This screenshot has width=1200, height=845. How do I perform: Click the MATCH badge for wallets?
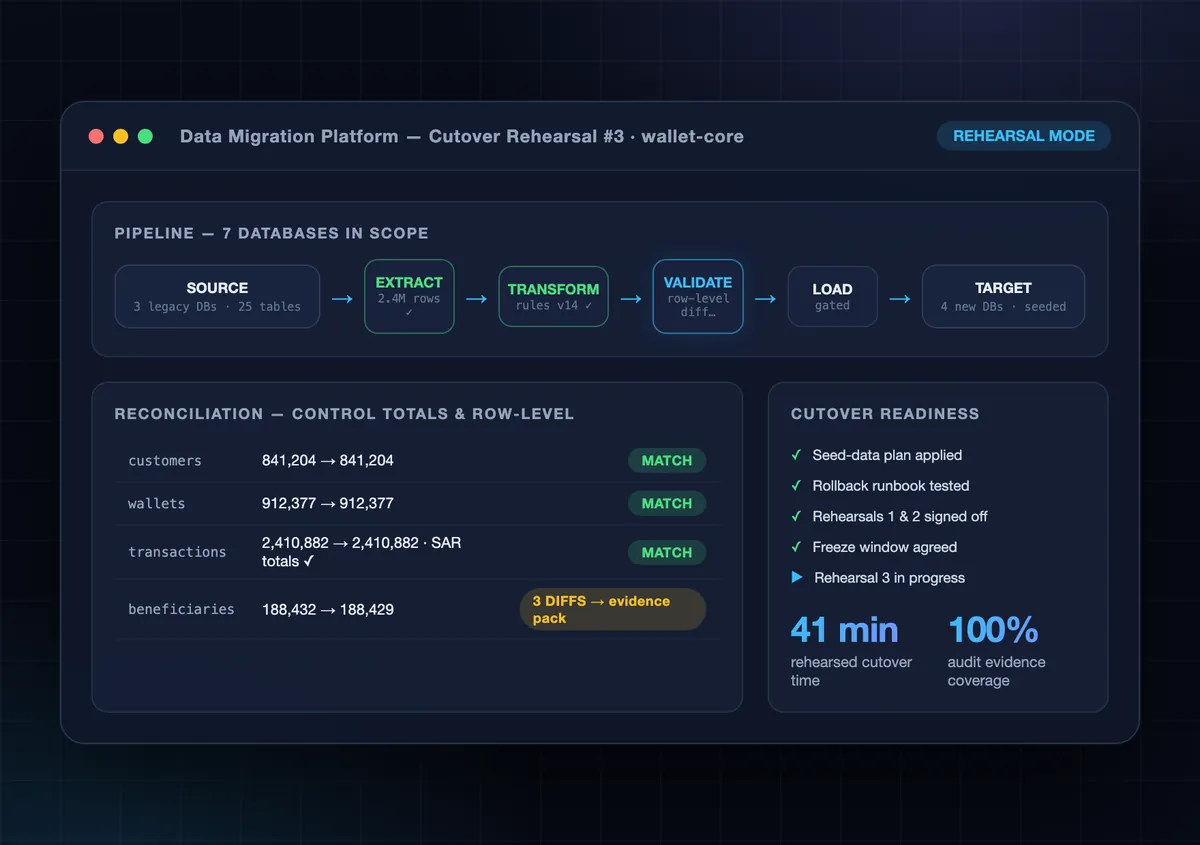[x=667, y=504]
